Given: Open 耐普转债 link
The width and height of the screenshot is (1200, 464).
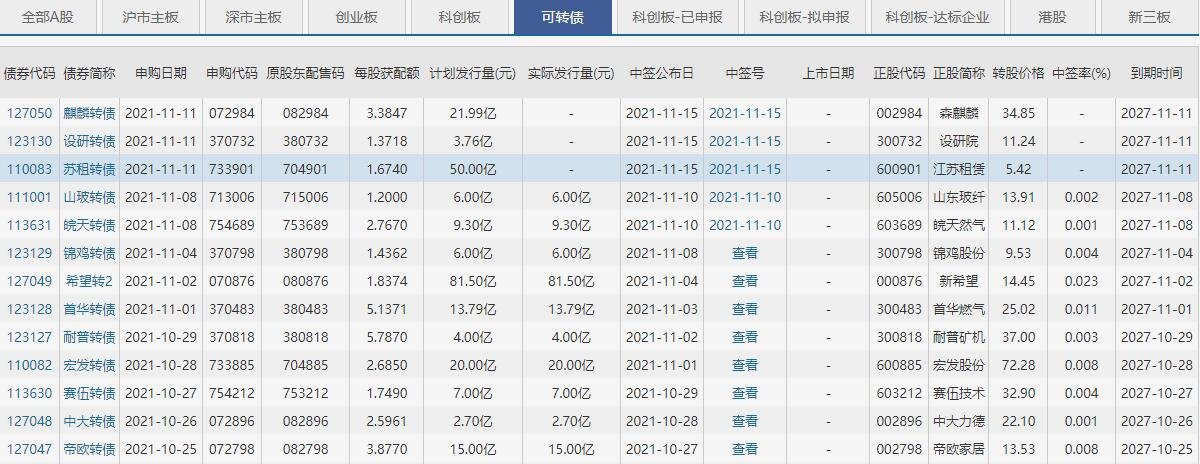Looking at the screenshot, I should click(89, 337).
